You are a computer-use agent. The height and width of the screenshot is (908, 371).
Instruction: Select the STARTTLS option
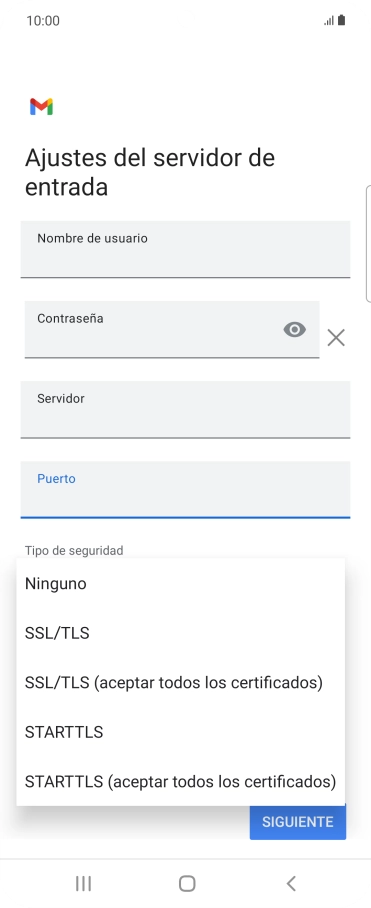(181, 732)
